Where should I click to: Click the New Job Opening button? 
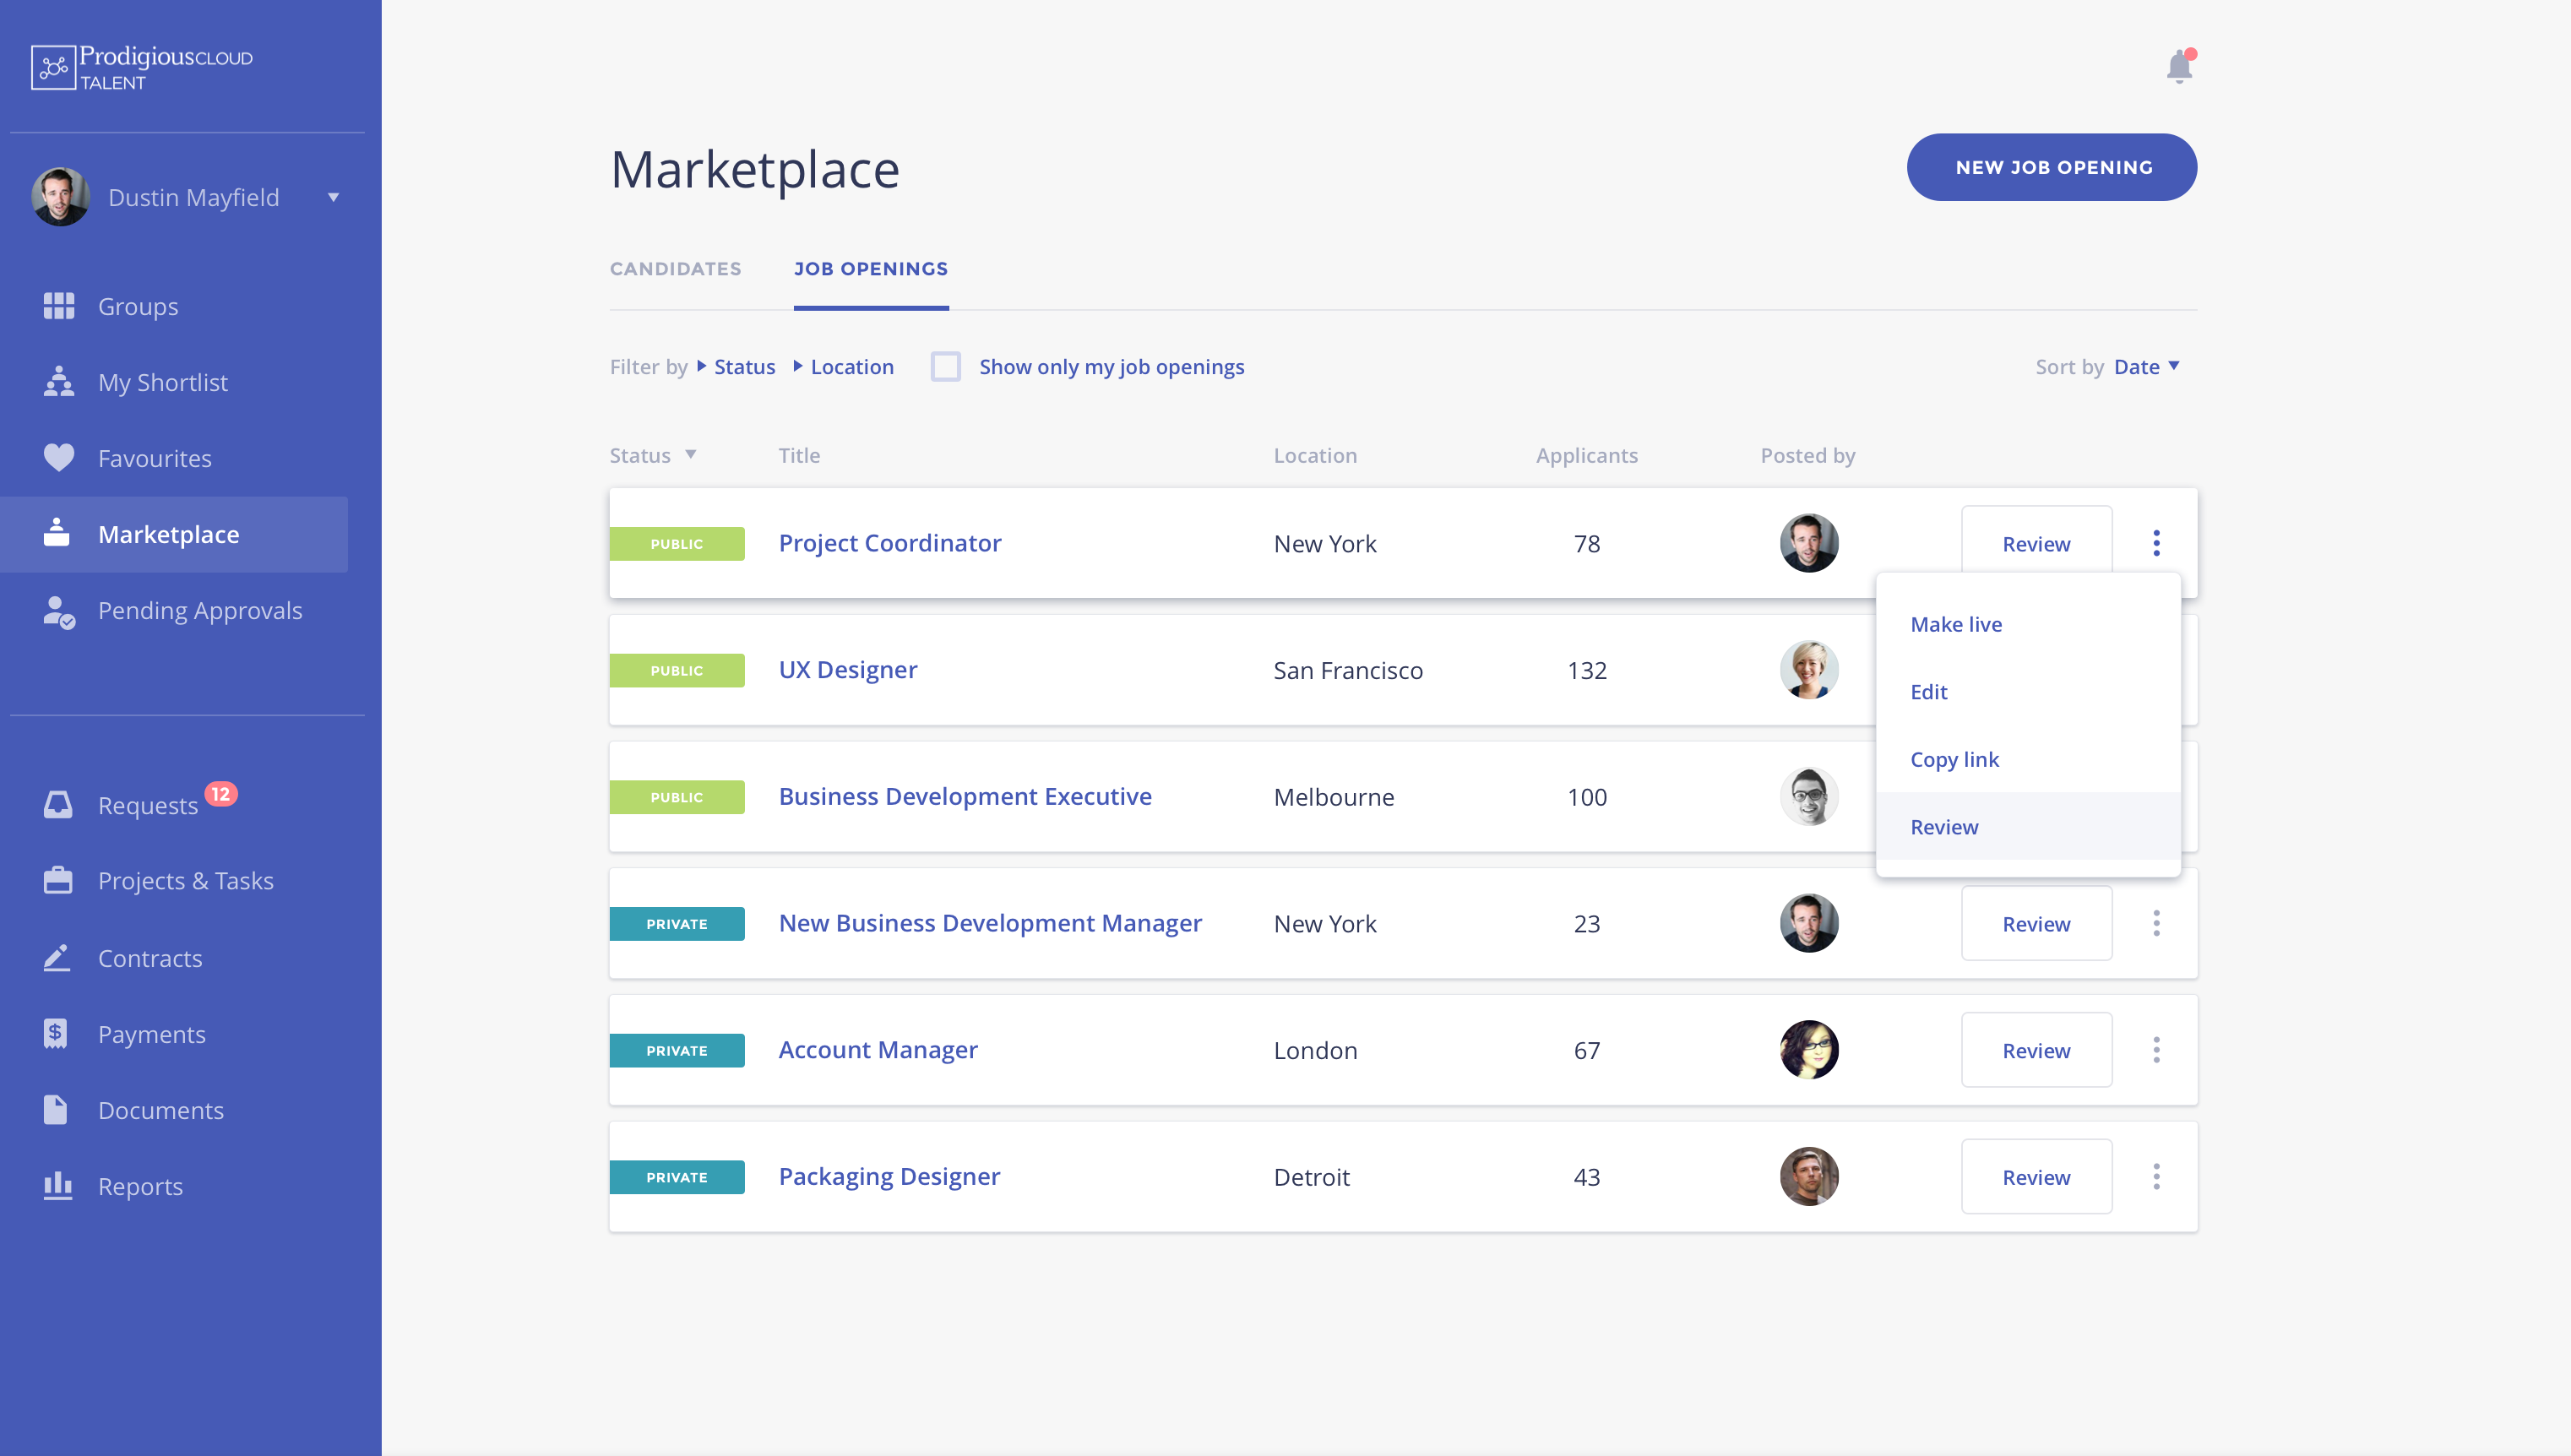click(x=2052, y=167)
